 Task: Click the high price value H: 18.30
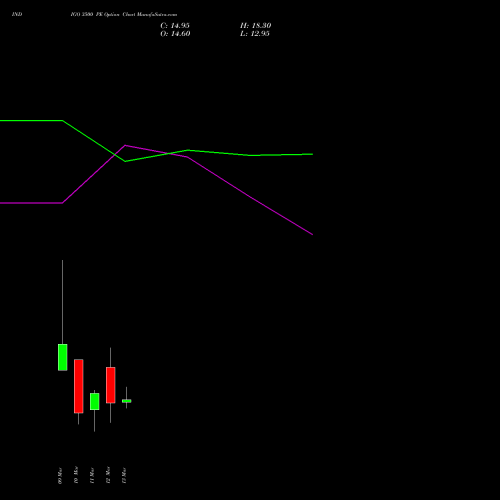[255, 26]
